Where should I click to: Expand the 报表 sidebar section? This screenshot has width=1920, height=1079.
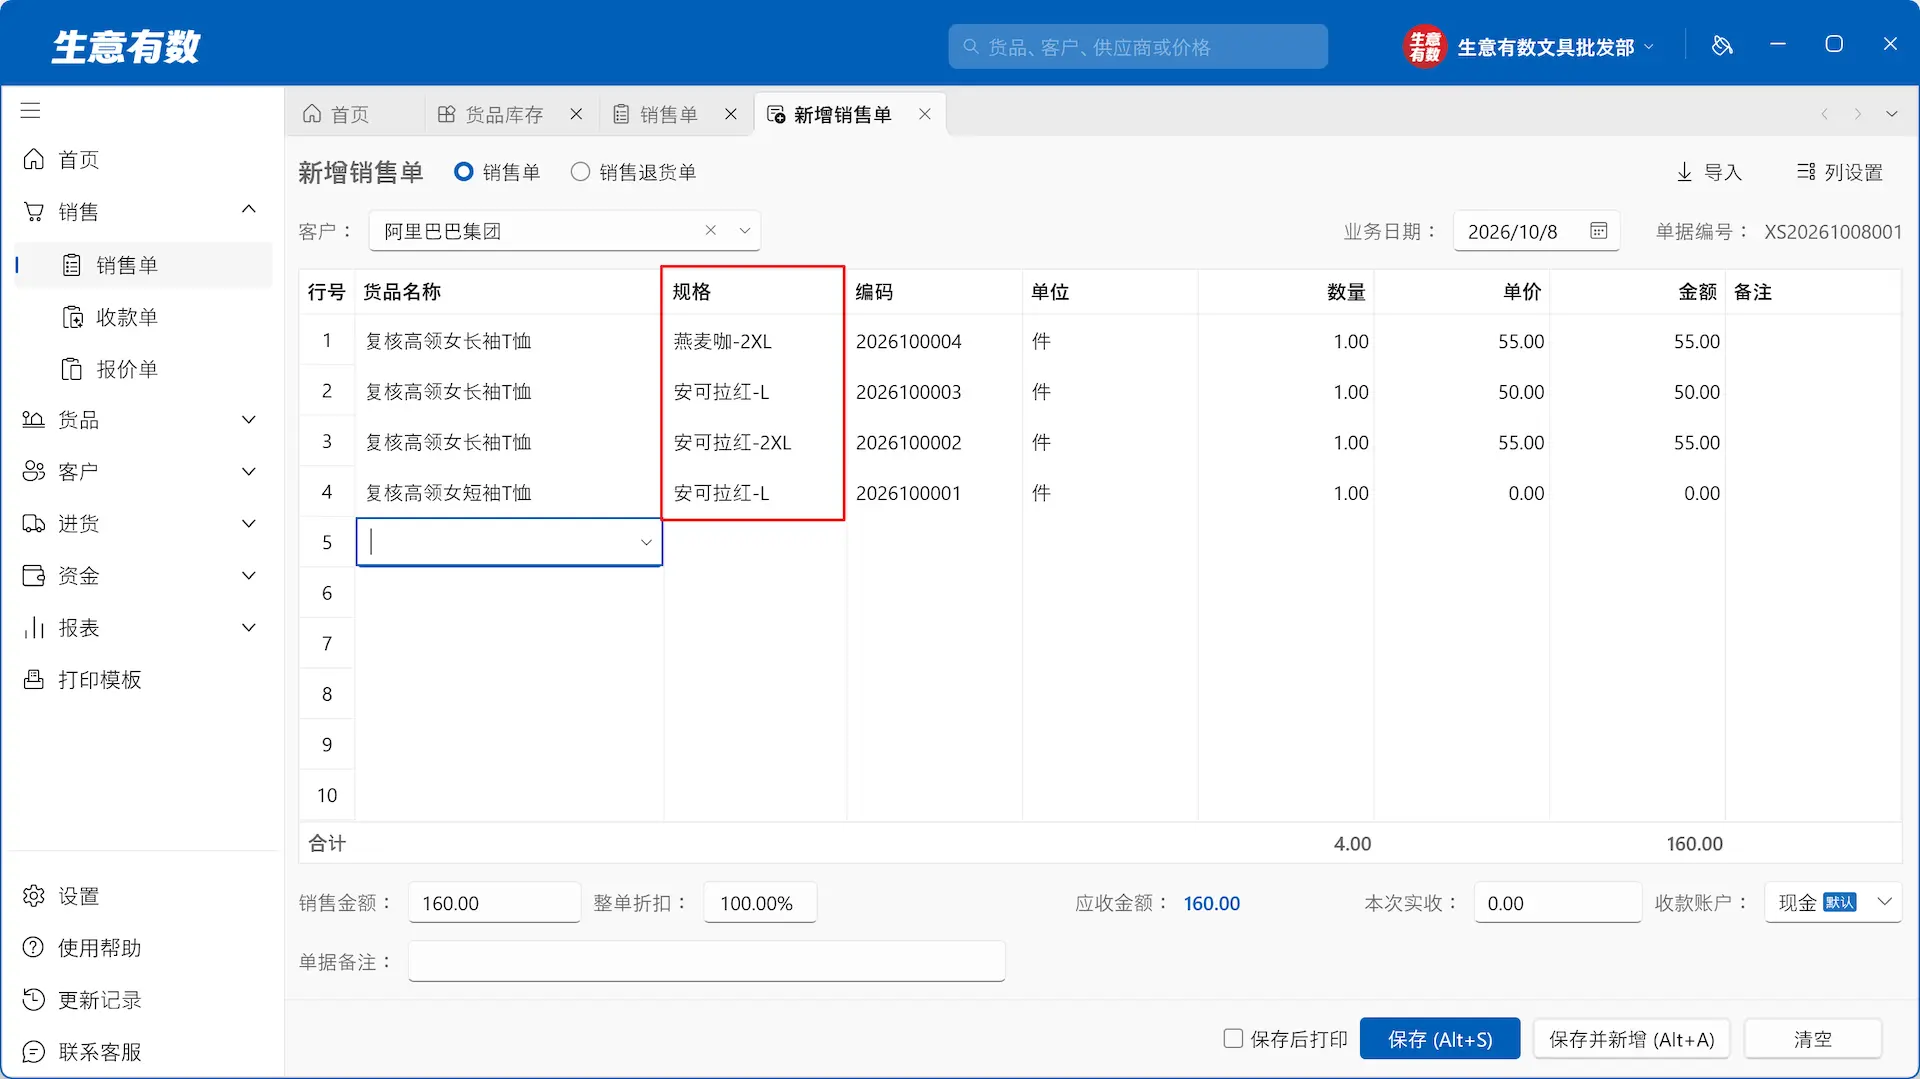[249, 628]
